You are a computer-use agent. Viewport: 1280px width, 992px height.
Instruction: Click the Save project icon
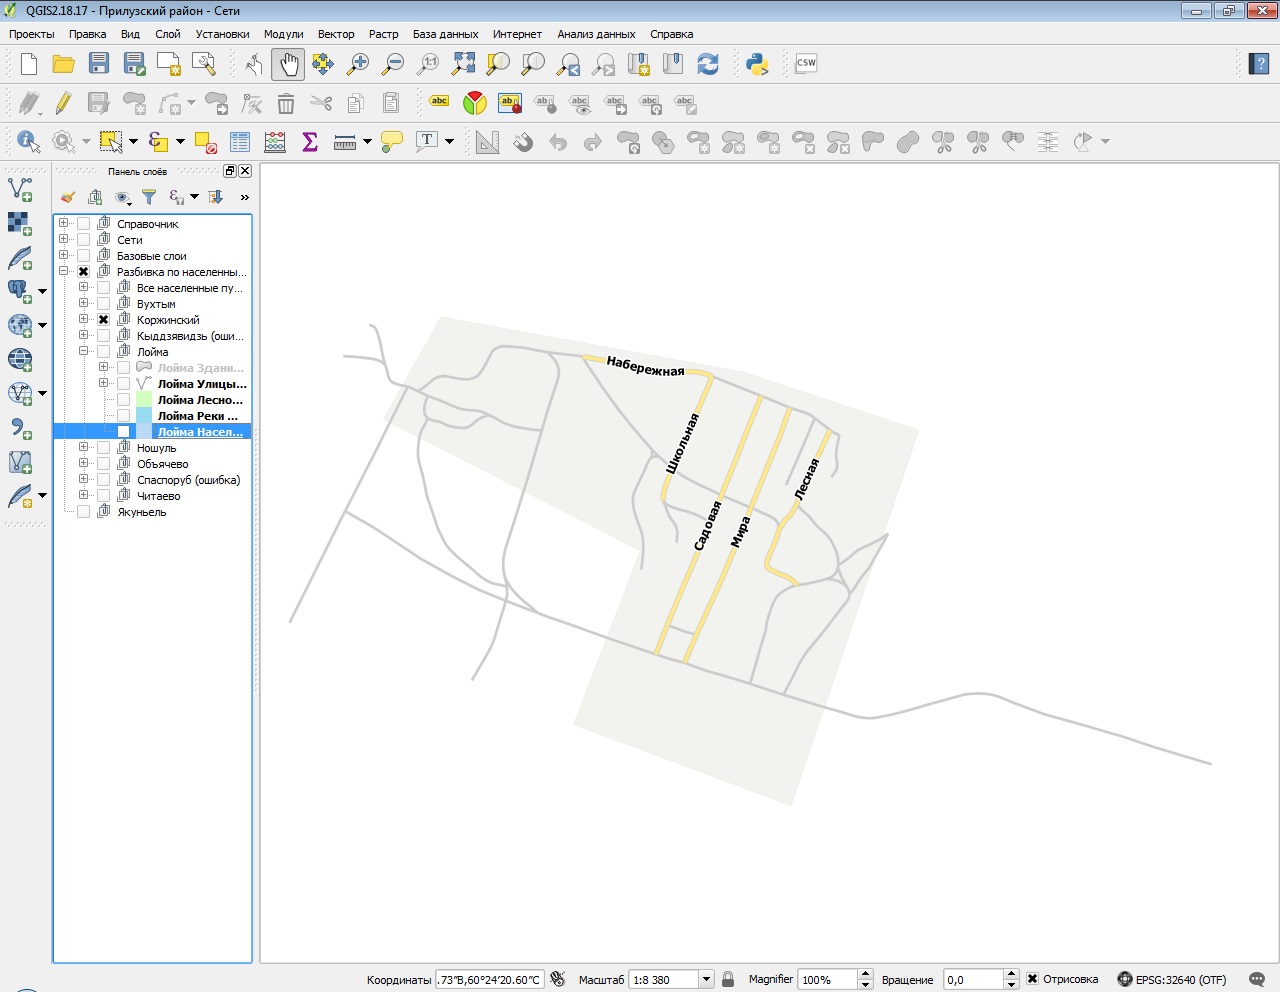pyautogui.click(x=98, y=64)
